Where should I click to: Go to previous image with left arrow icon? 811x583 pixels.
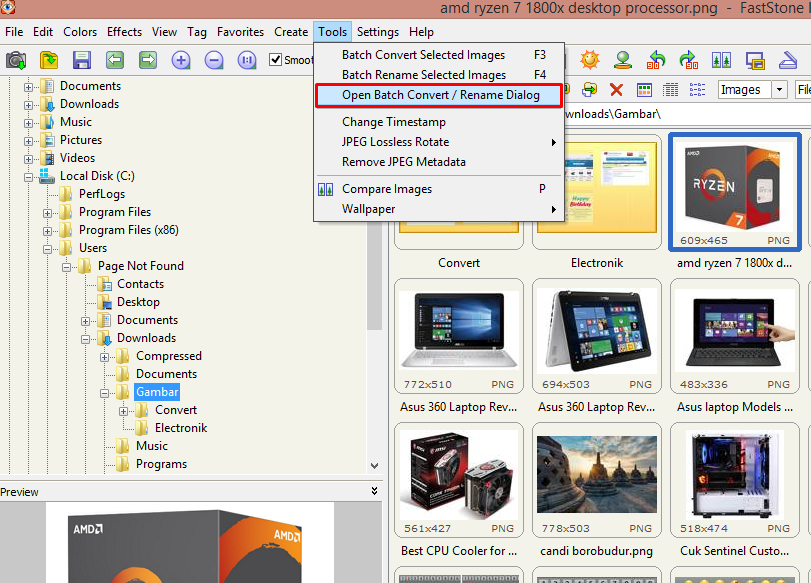point(115,61)
